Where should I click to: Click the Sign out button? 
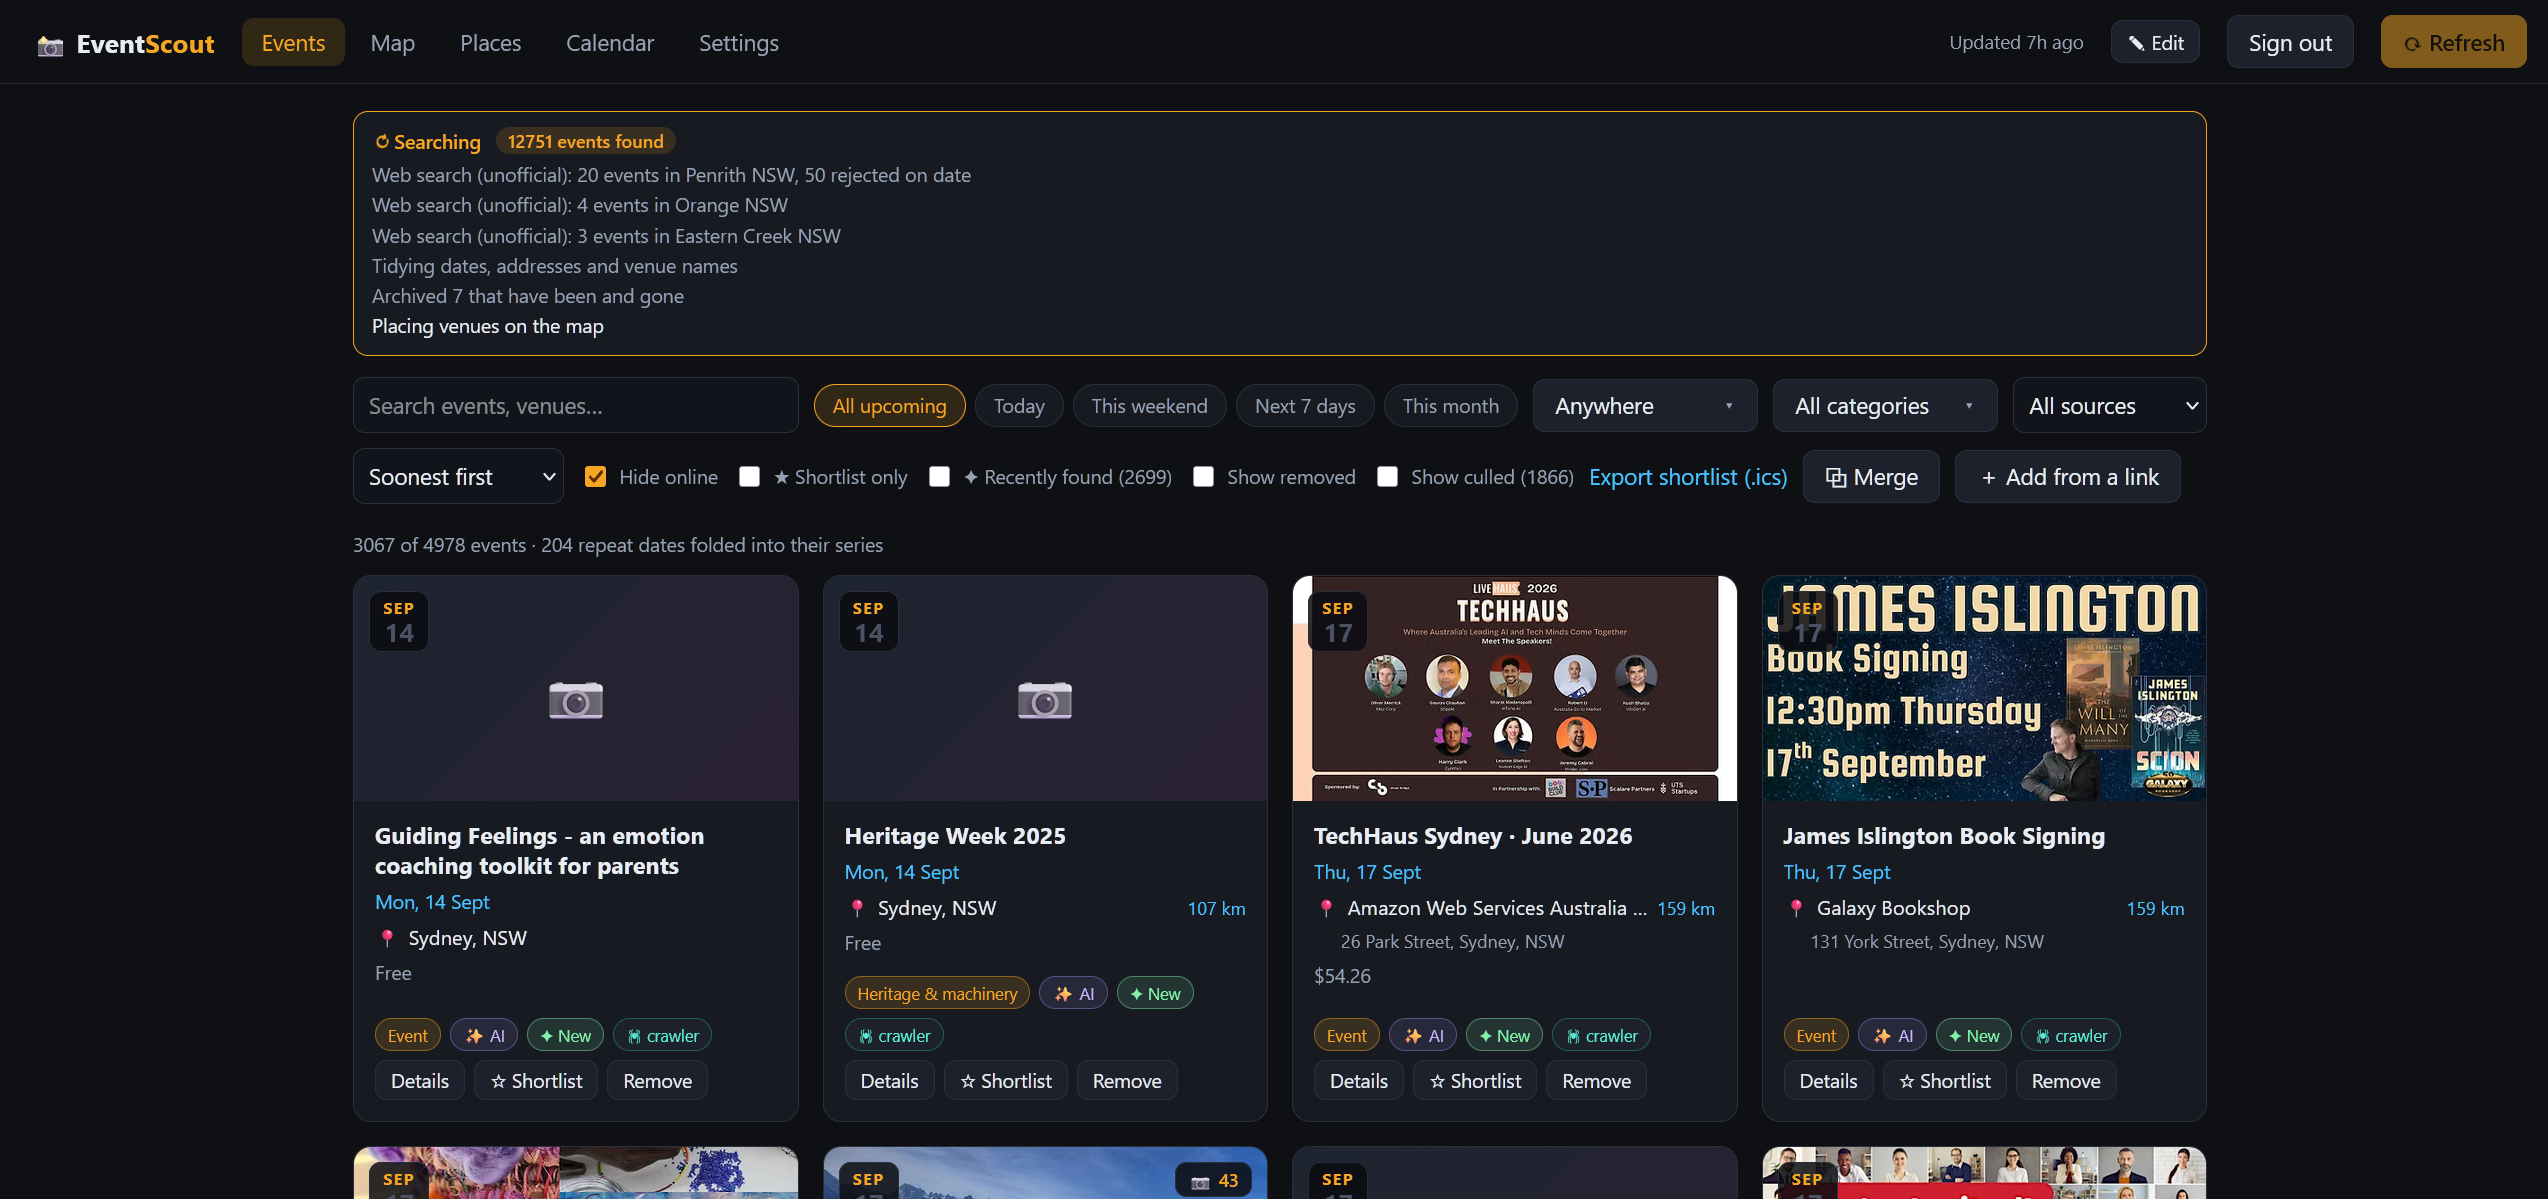(2290, 43)
